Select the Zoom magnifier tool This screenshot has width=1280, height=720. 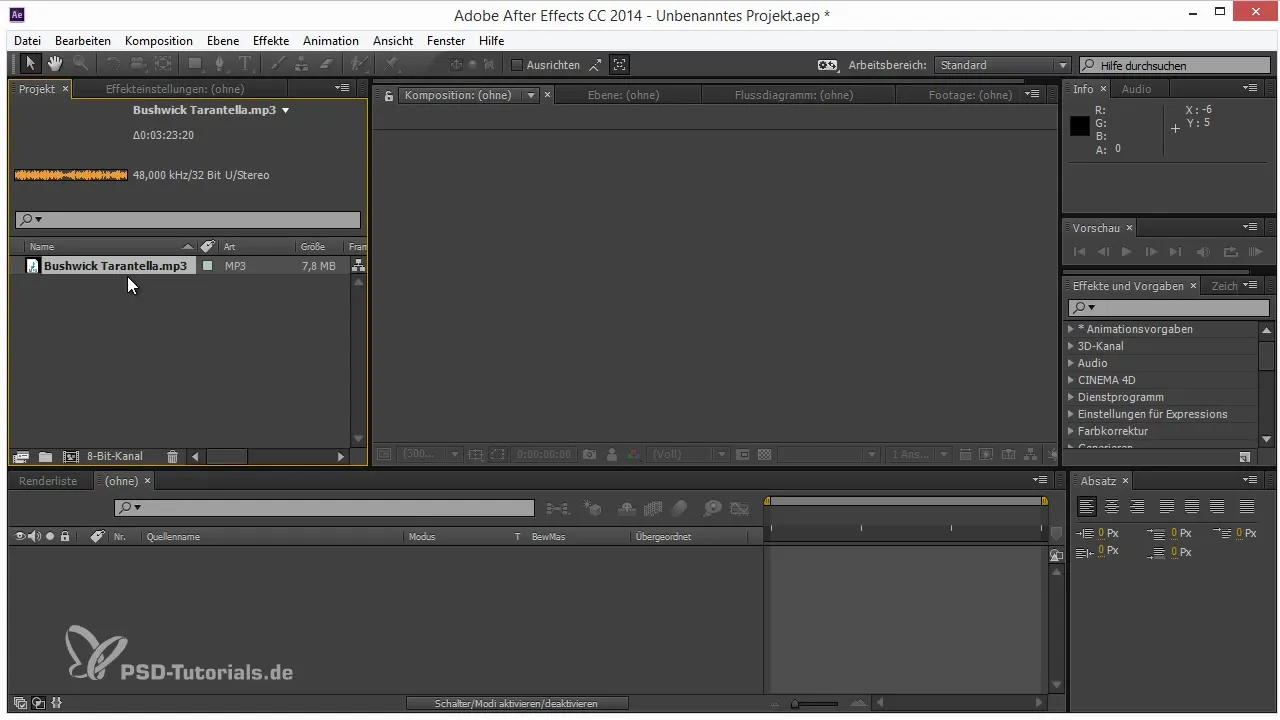click(x=80, y=64)
